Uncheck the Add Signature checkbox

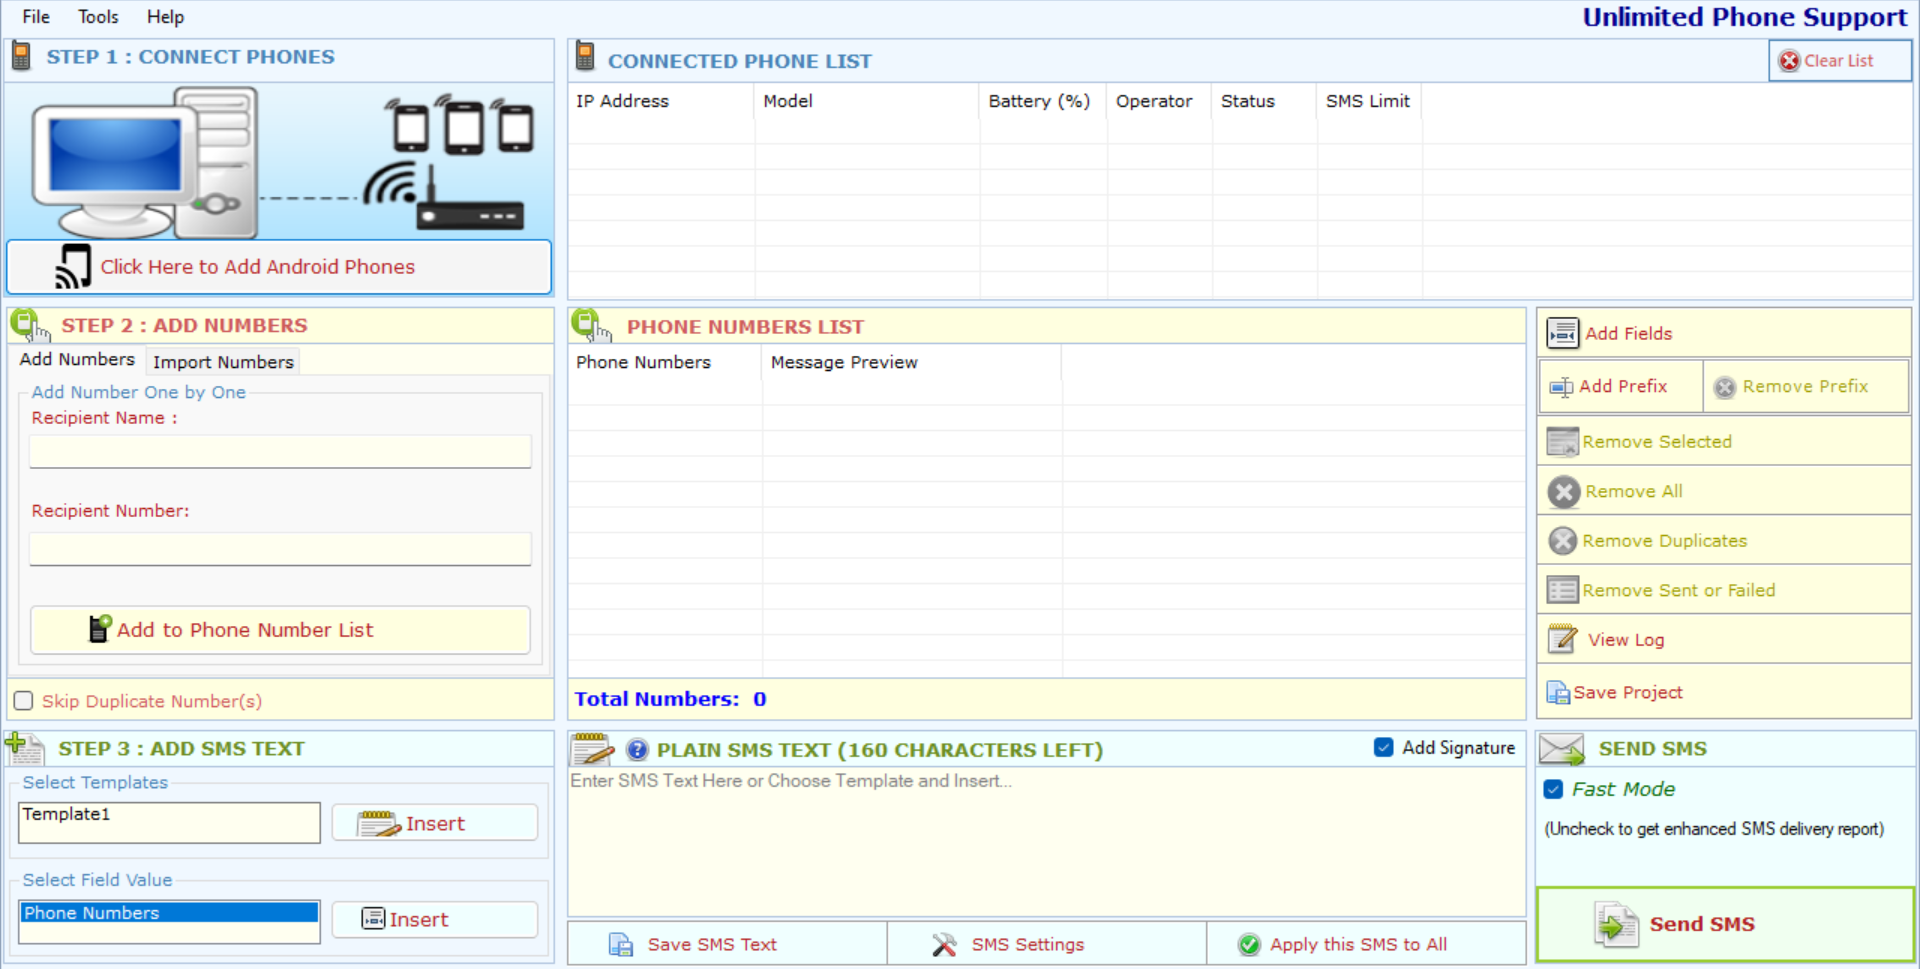pyautogui.click(x=1383, y=748)
